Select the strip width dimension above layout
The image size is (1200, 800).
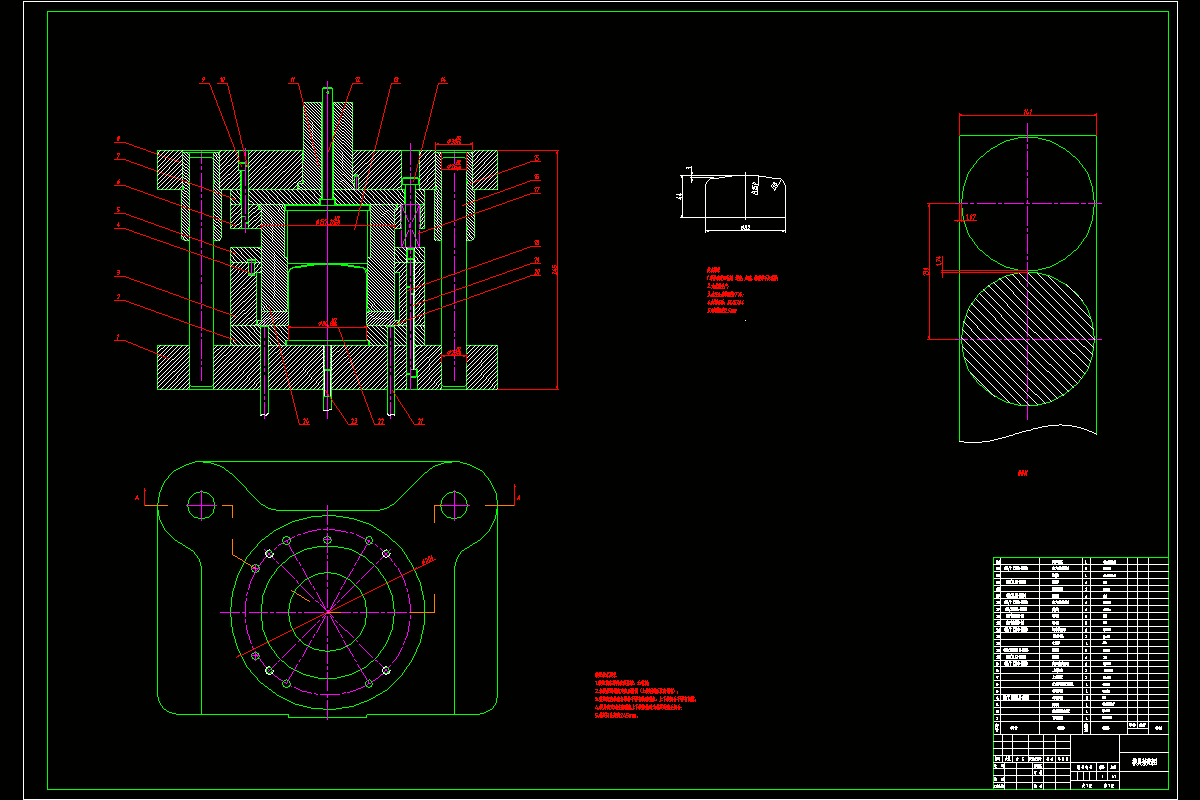coord(1028,113)
